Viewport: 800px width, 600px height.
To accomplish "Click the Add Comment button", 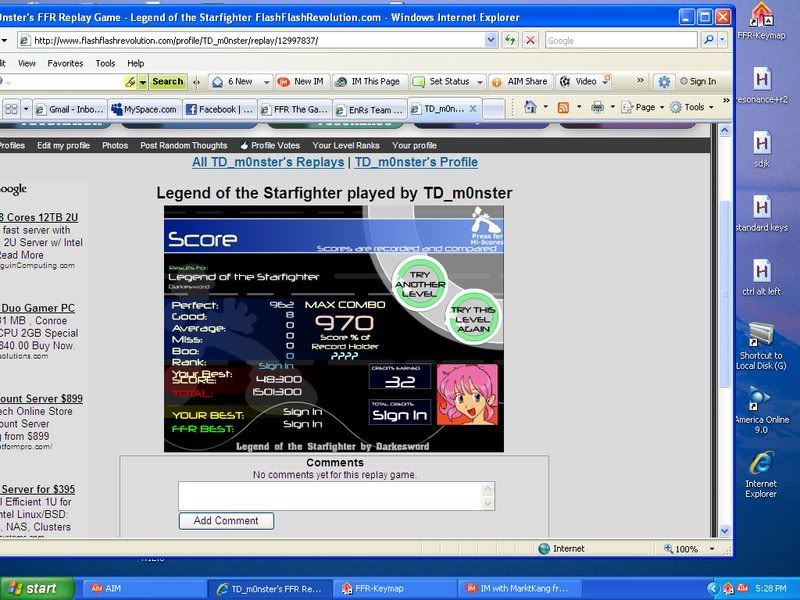I will point(226,521).
